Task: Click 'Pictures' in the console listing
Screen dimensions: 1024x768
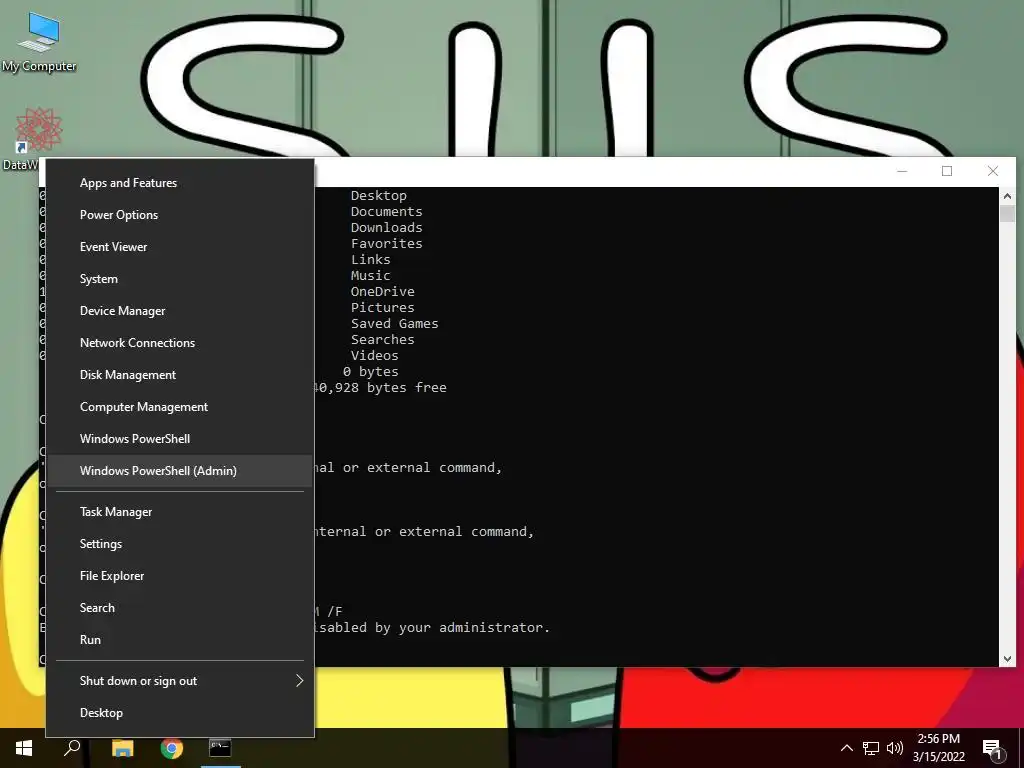Action: tap(383, 308)
